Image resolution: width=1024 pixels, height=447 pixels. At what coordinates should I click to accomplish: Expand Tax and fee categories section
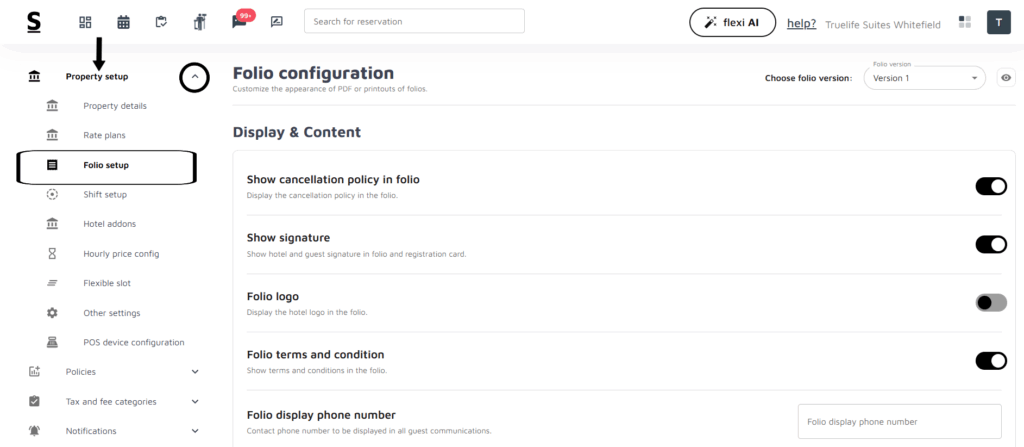click(x=195, y=402)
